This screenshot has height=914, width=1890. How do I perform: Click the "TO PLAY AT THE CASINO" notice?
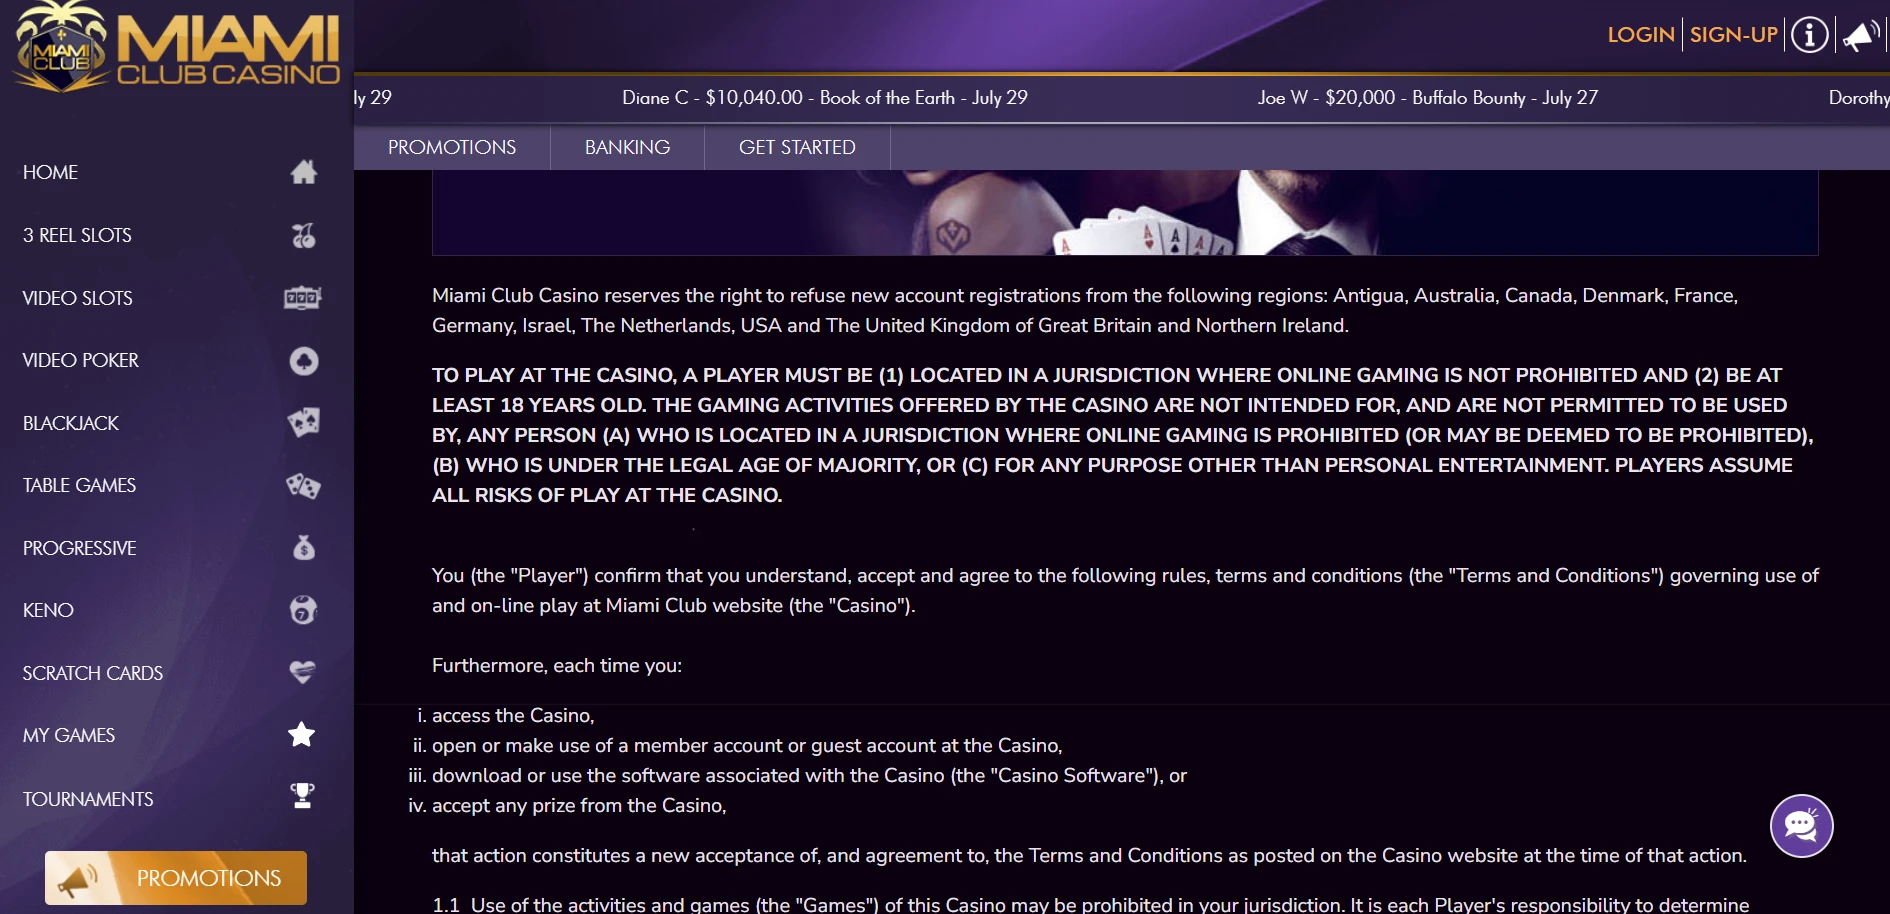[x=1123, y=435]
